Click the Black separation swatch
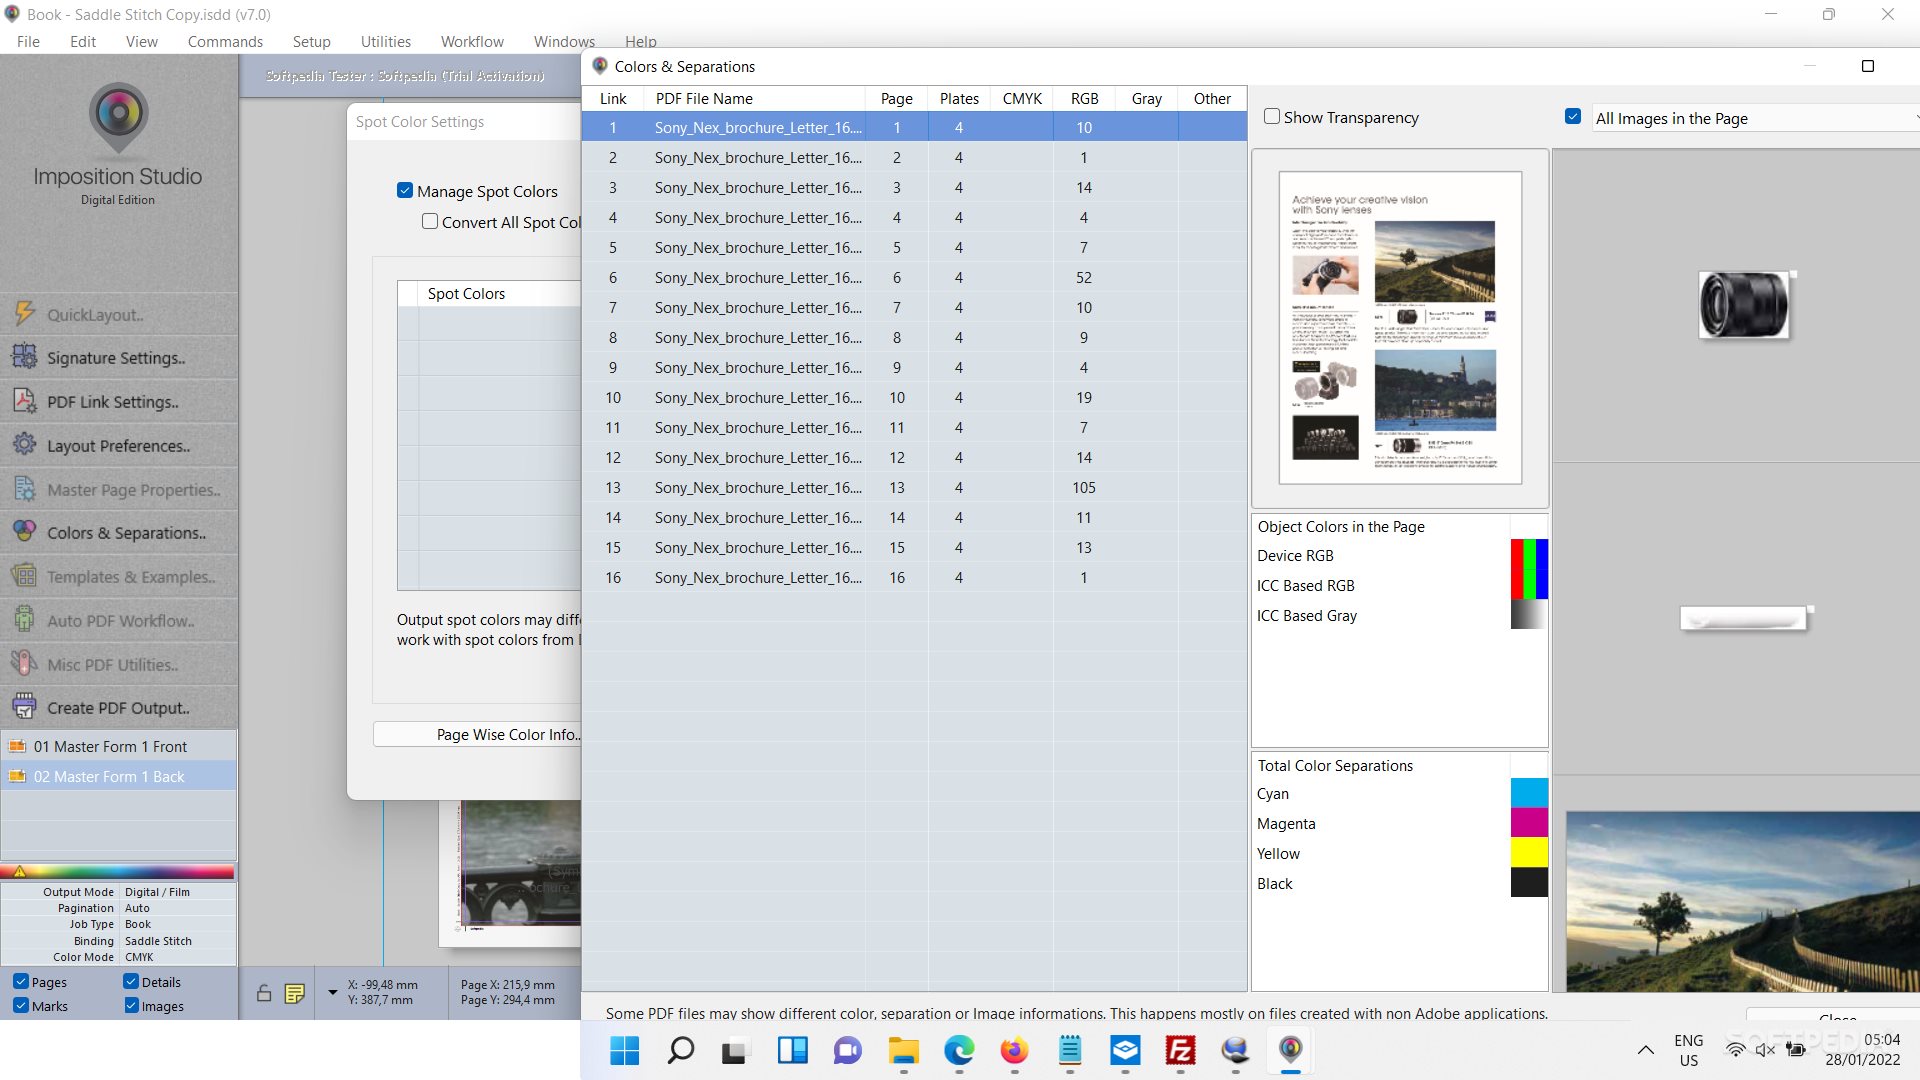This screenshot has width=1920, height=1080. (x=1529, y=883)
